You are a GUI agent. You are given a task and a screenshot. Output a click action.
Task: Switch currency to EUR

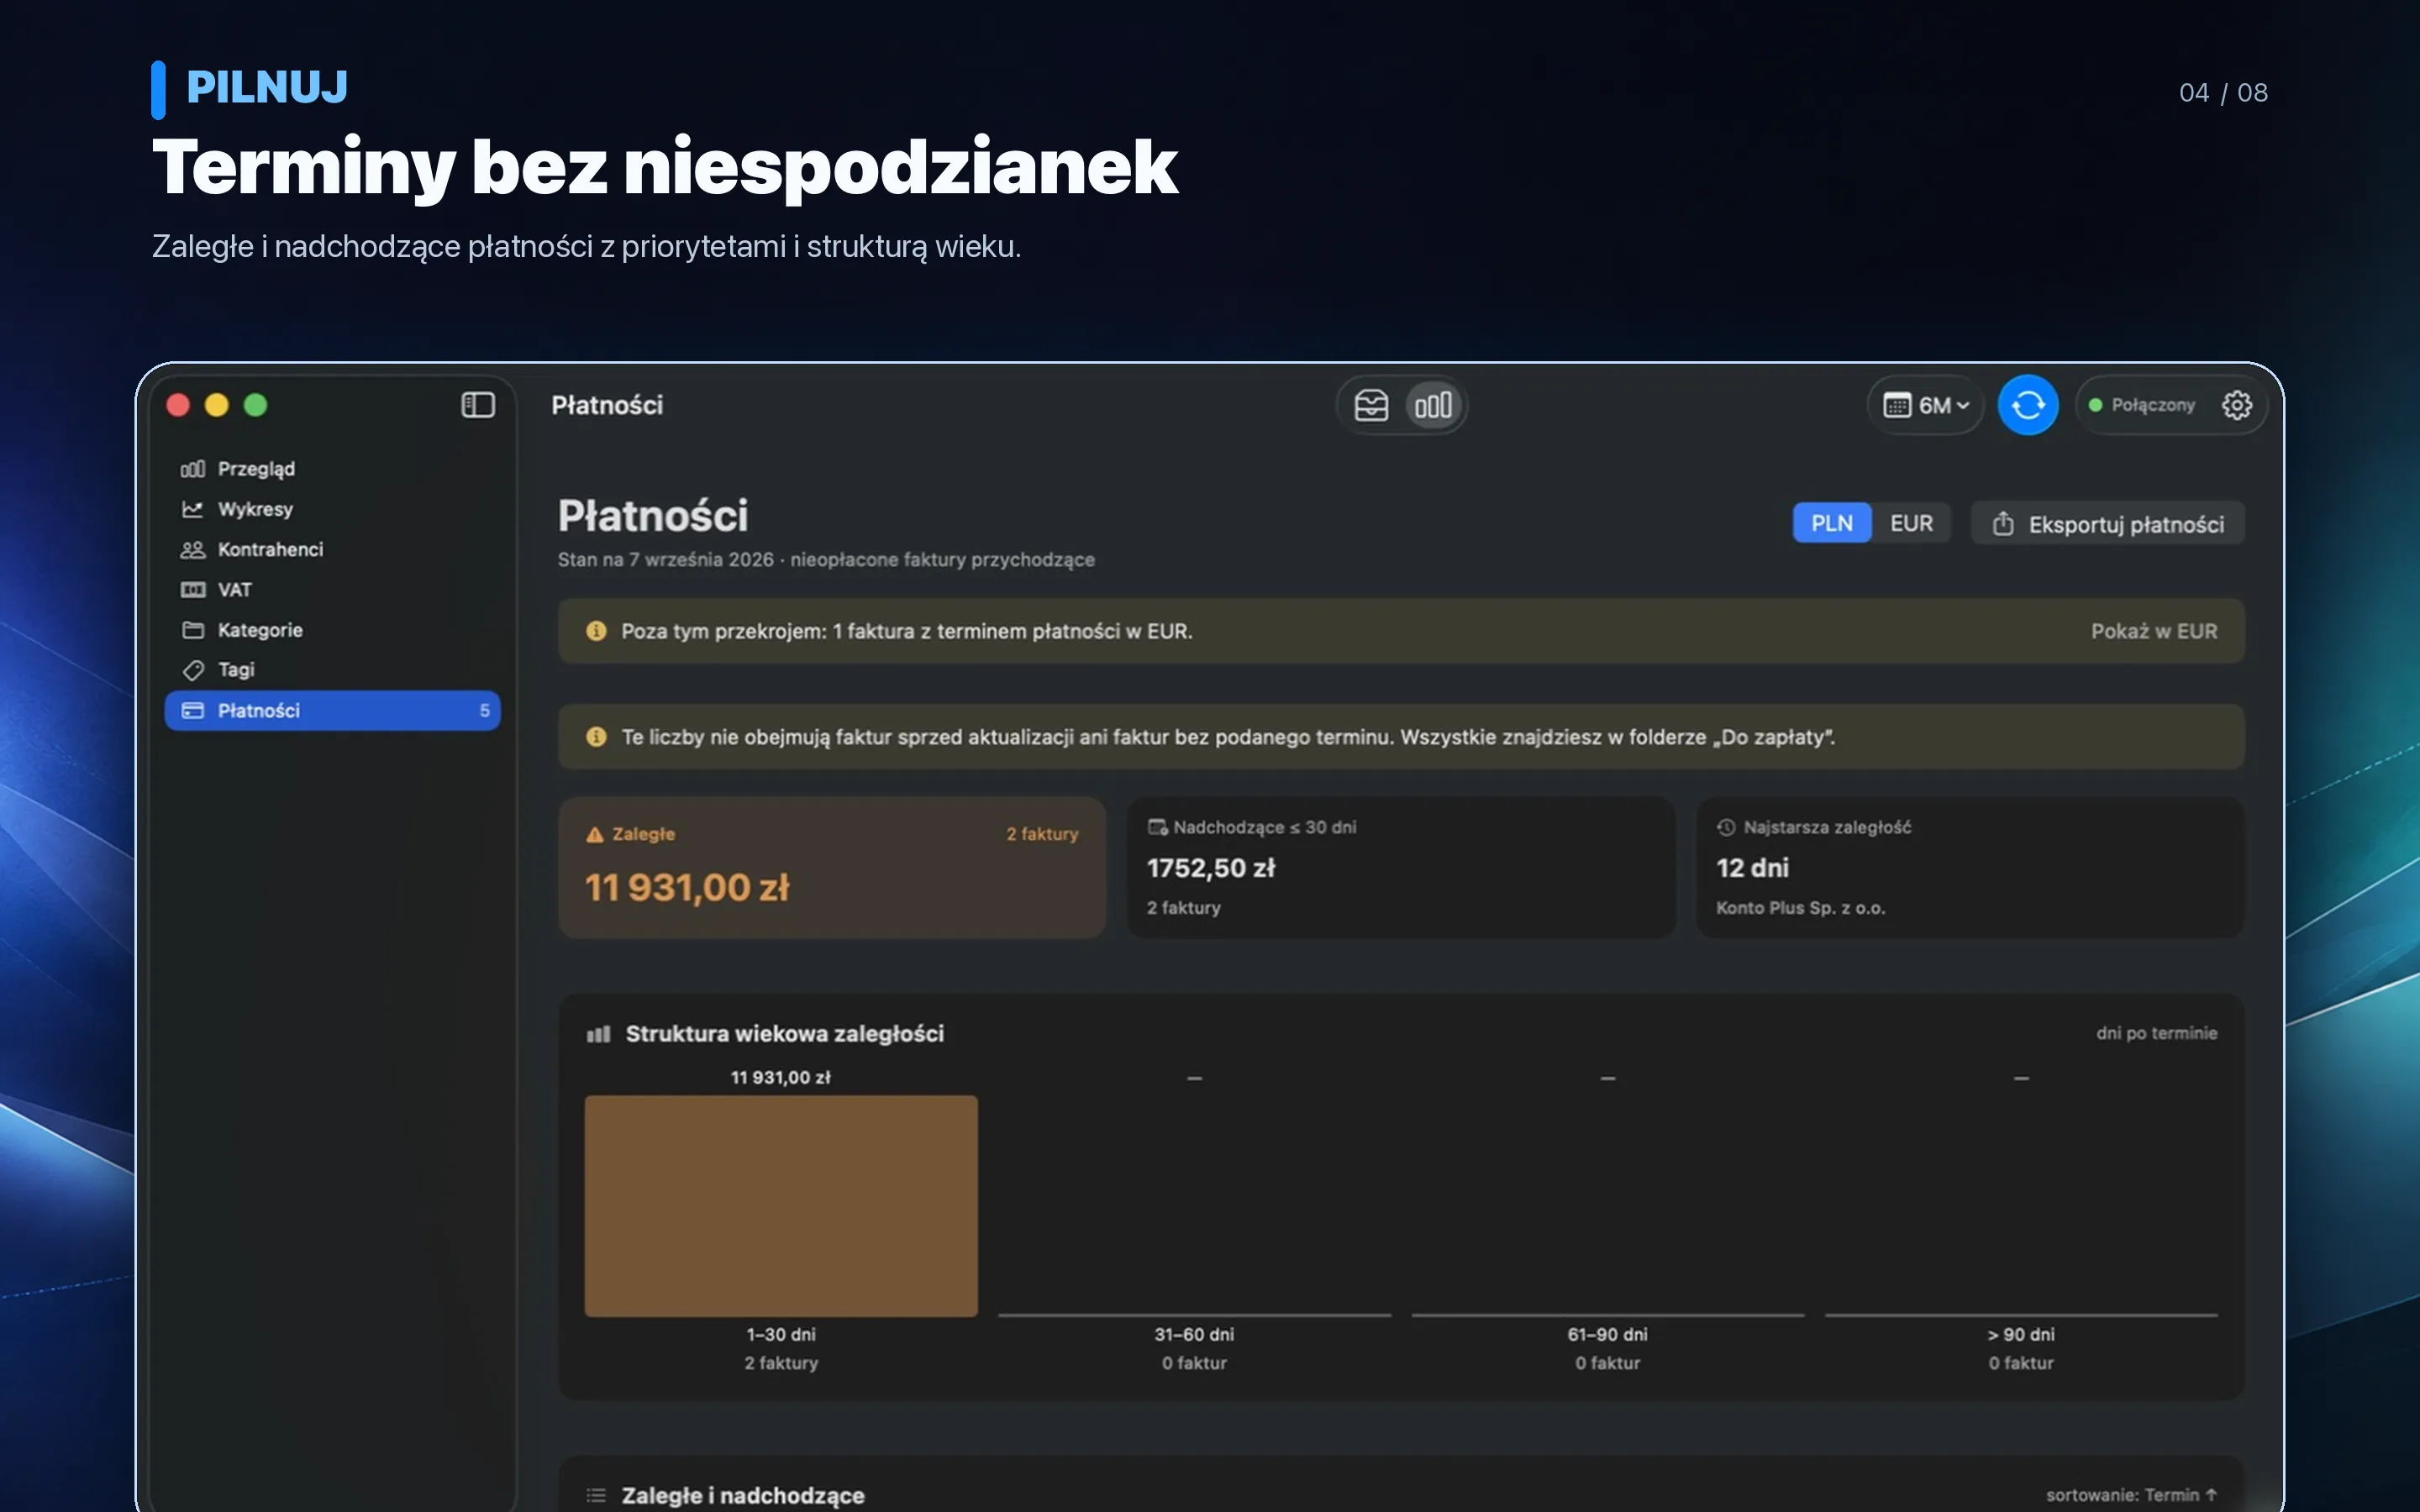1911,523
